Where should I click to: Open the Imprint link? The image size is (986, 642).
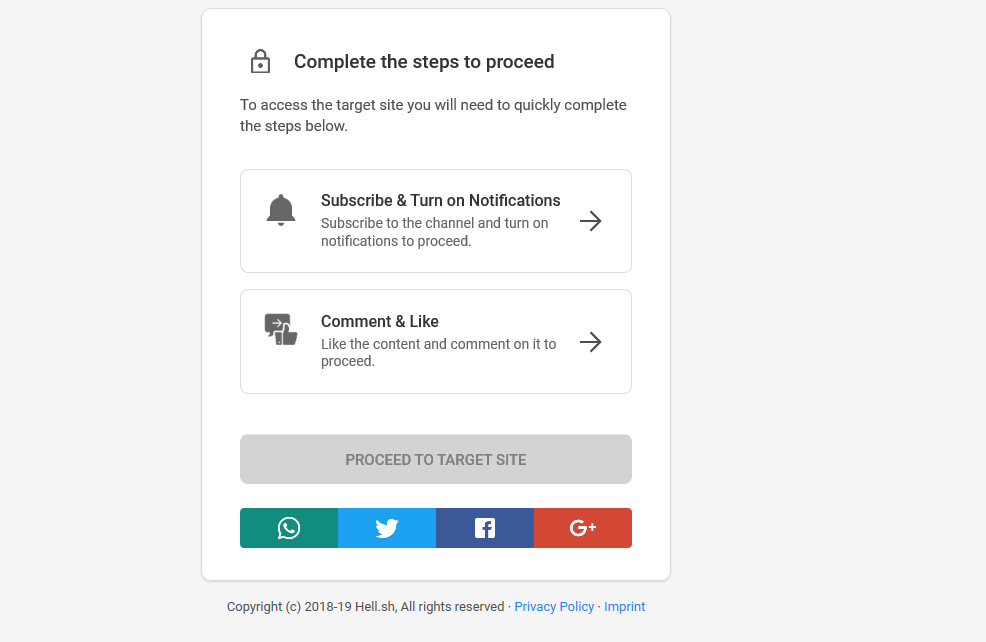pos(624,607)
